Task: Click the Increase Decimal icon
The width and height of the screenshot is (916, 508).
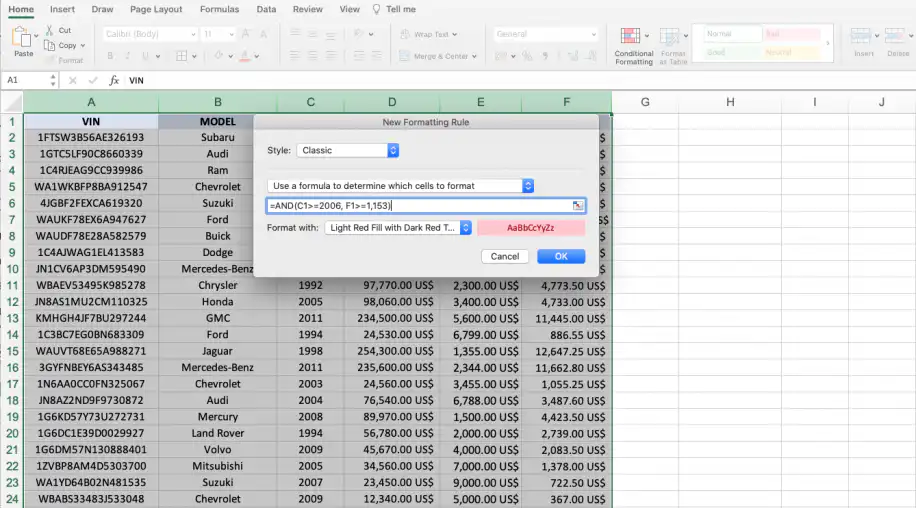Action: 573,56
